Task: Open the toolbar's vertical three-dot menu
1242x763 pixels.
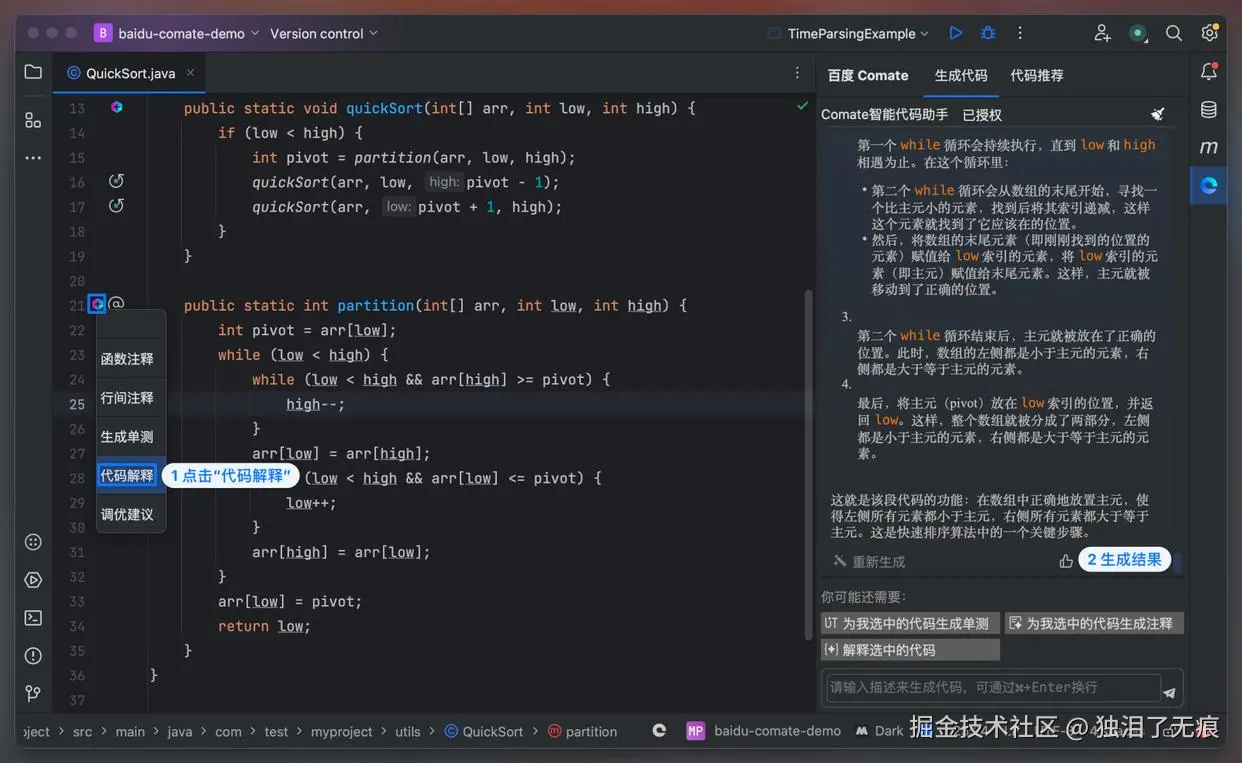Action: coord(1020,33)
